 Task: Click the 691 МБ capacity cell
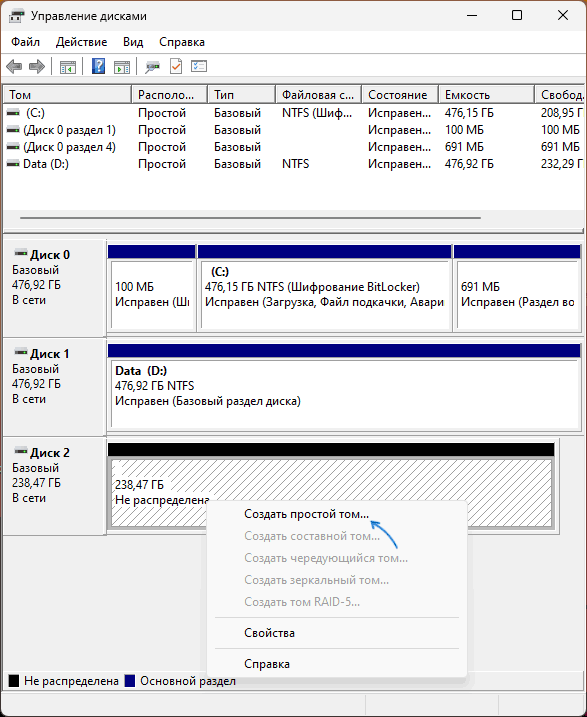[464, 147]
